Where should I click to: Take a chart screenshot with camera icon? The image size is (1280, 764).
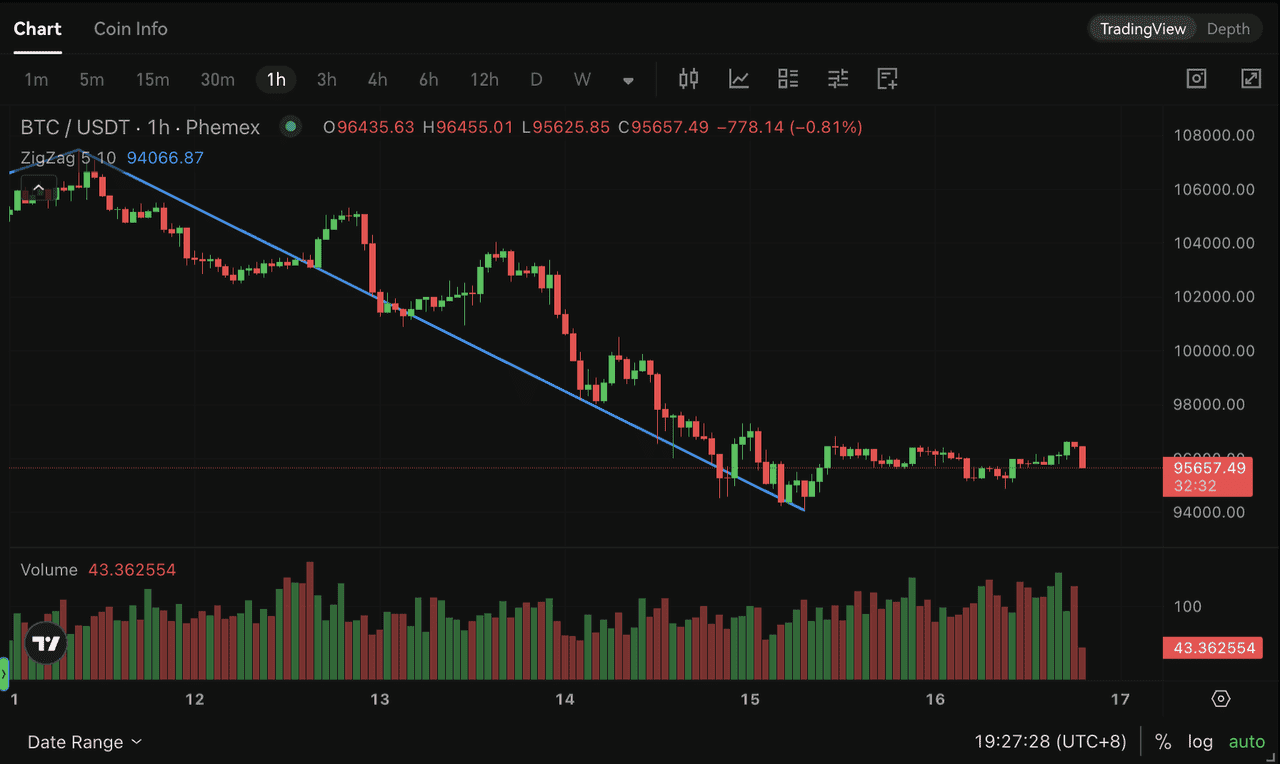(x=1196, y=78)
